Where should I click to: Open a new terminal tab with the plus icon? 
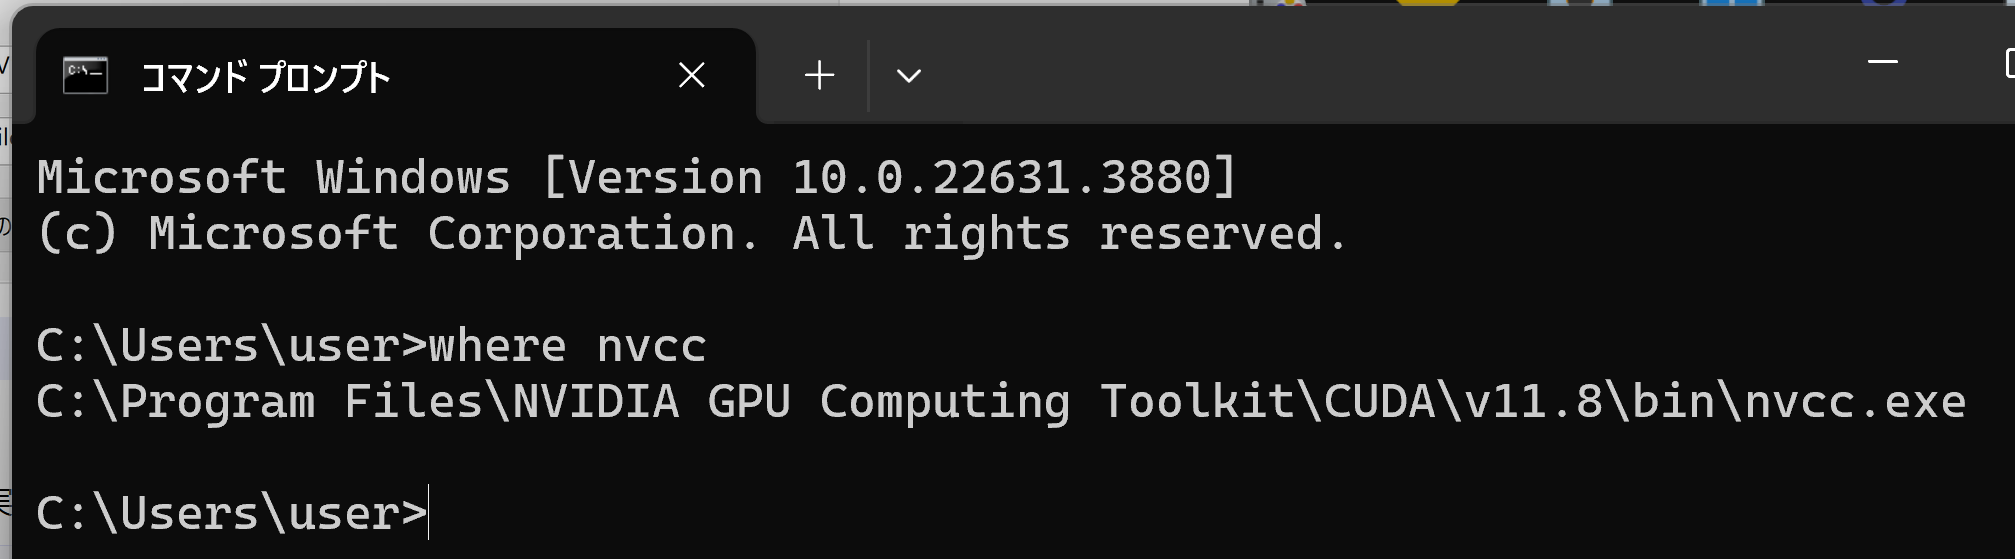tap(819, 75)
